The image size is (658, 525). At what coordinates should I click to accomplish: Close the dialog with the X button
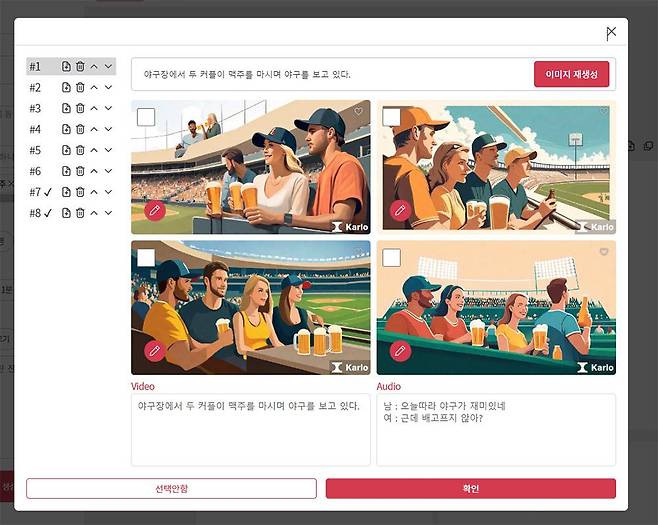click(611, 33)
